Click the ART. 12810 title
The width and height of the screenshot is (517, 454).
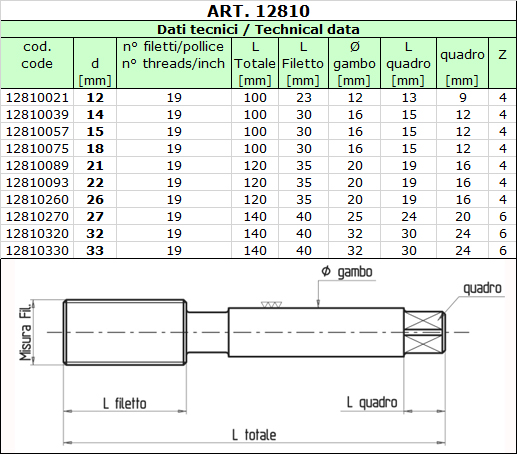(258, 11)
